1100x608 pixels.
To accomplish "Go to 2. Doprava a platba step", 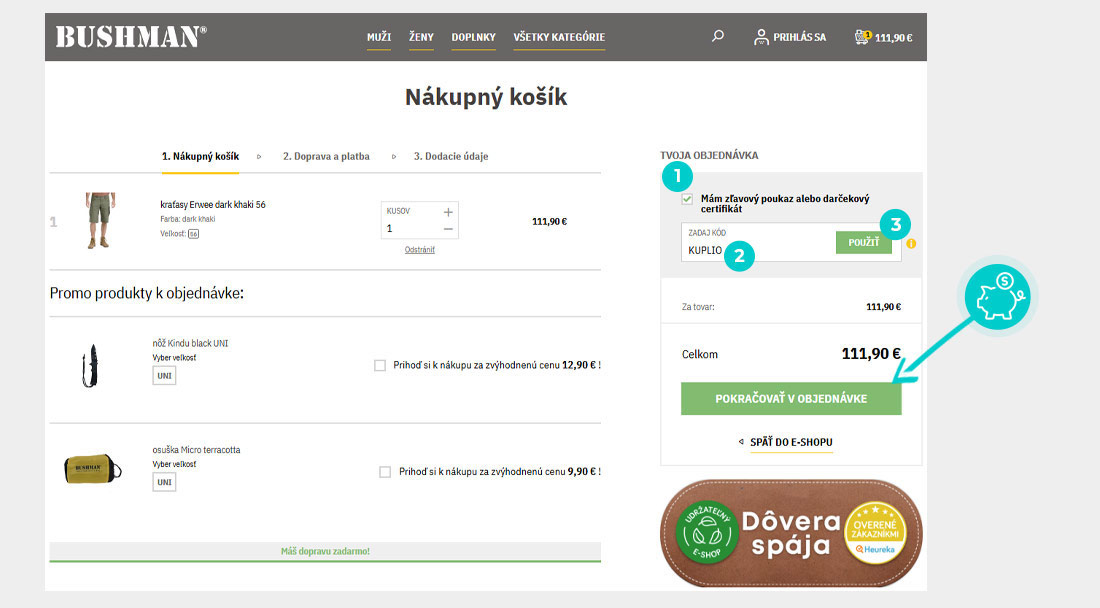I will click(x=326, y=156).
